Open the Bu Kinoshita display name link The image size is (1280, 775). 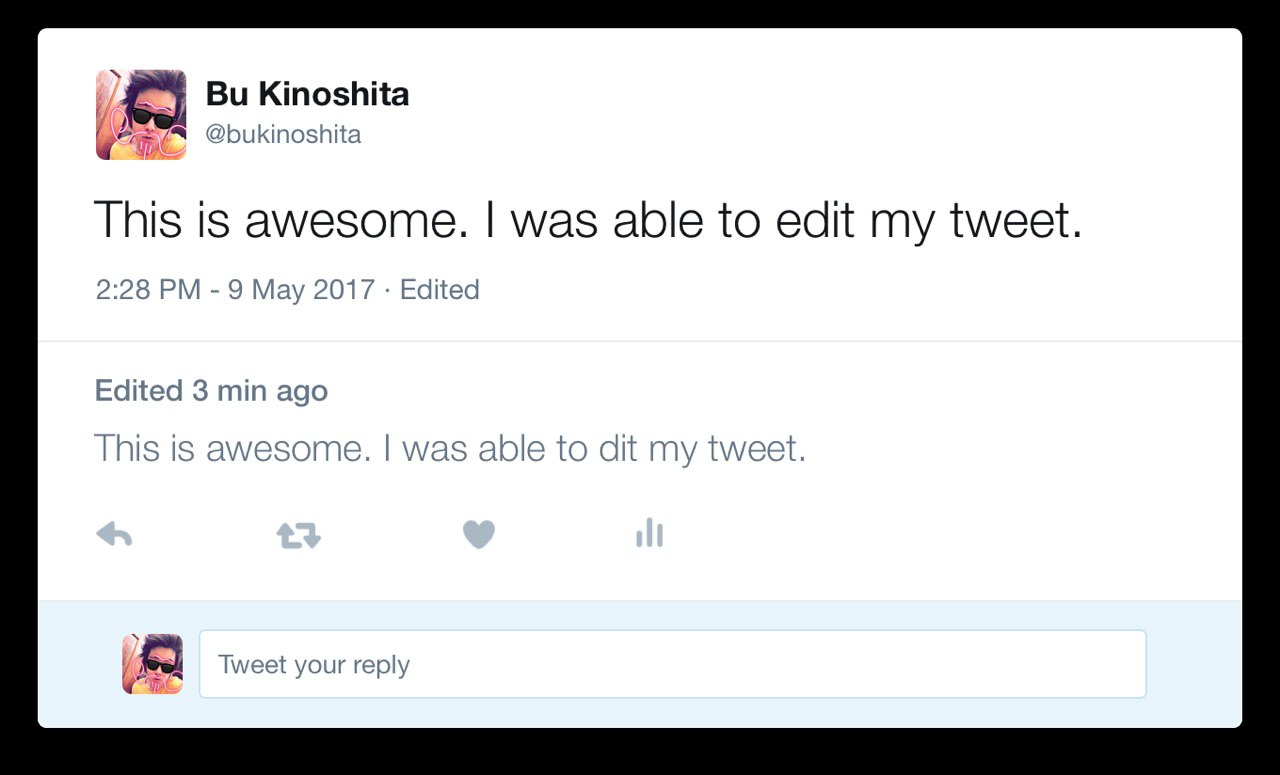pyautogui.click(x=307, y=94)
